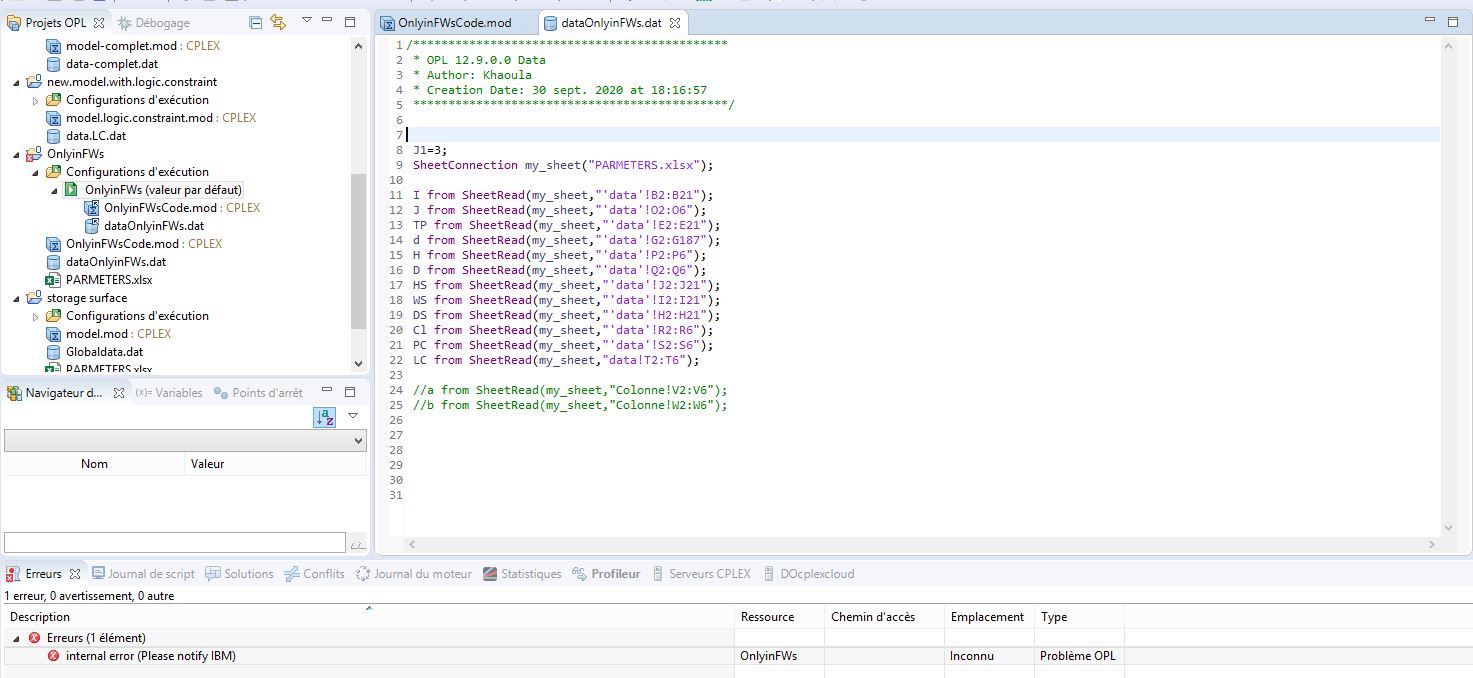Expand Configurations d'exécution under new.model.with.logic.constraint

[35, 100]
